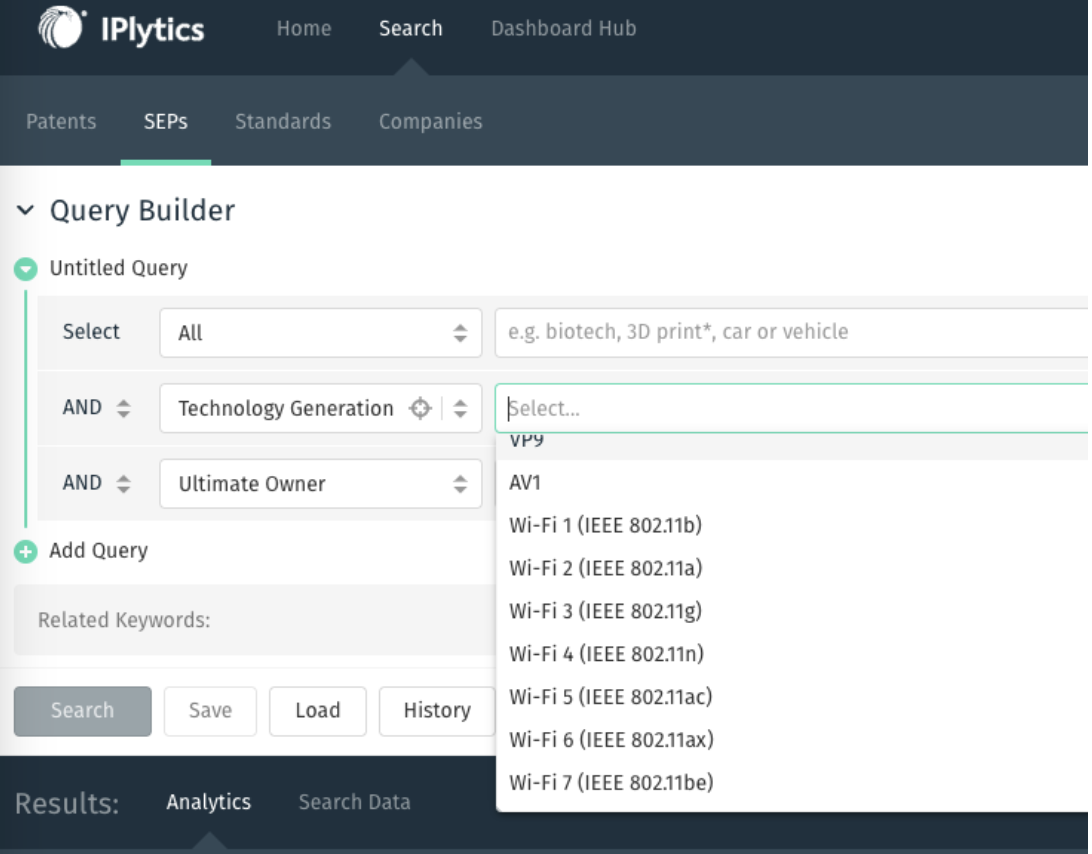
Task: Open the Companies tab
Action: [430, 121]
